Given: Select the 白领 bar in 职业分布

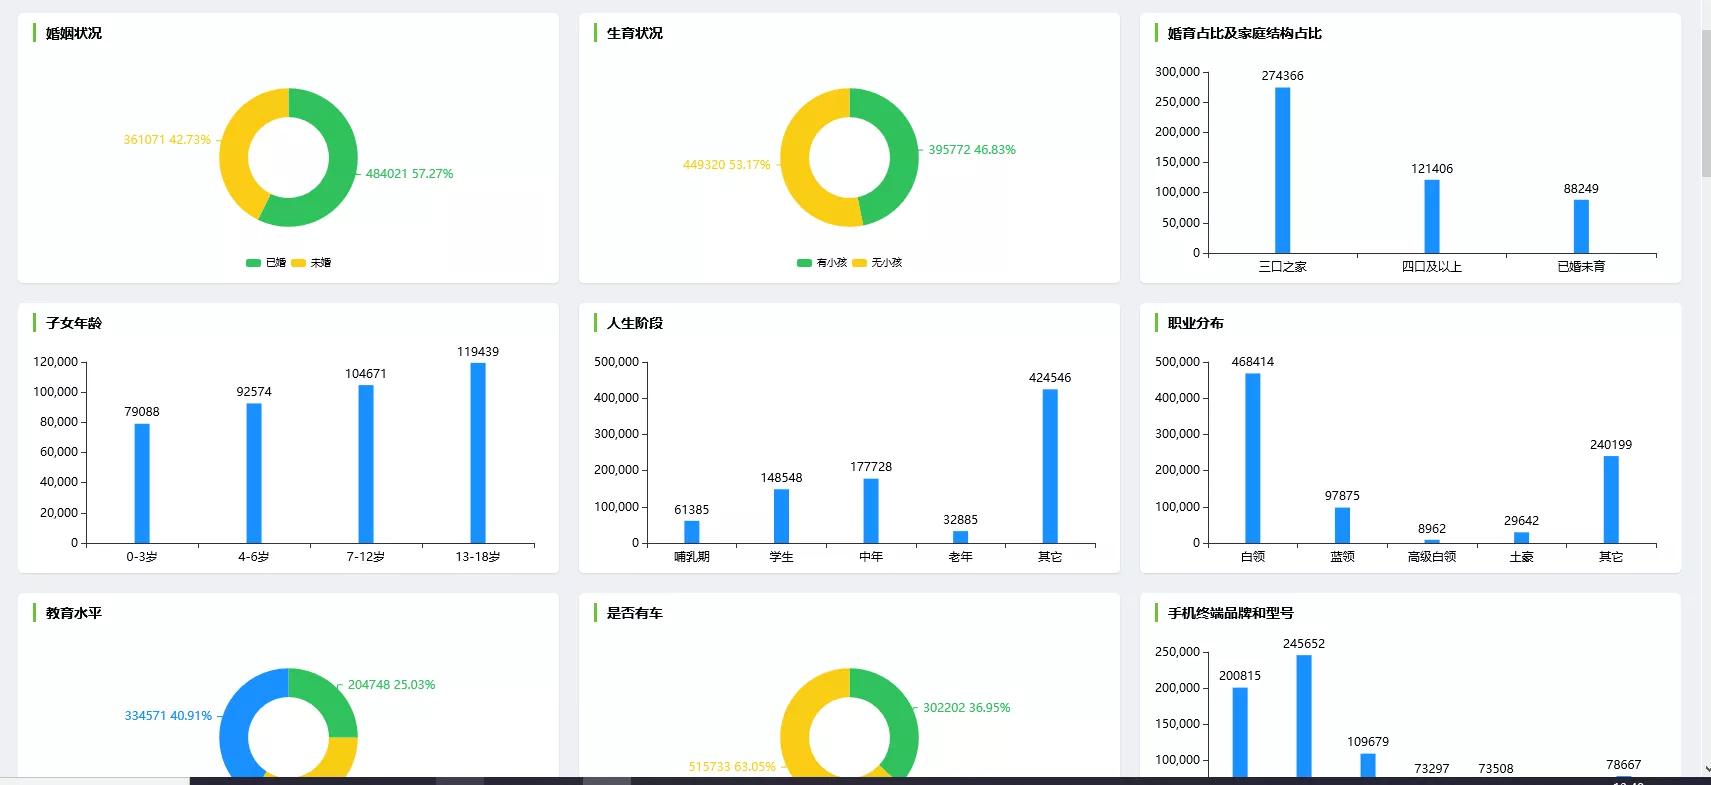Looking at the screenshot, I should 1253,458.
